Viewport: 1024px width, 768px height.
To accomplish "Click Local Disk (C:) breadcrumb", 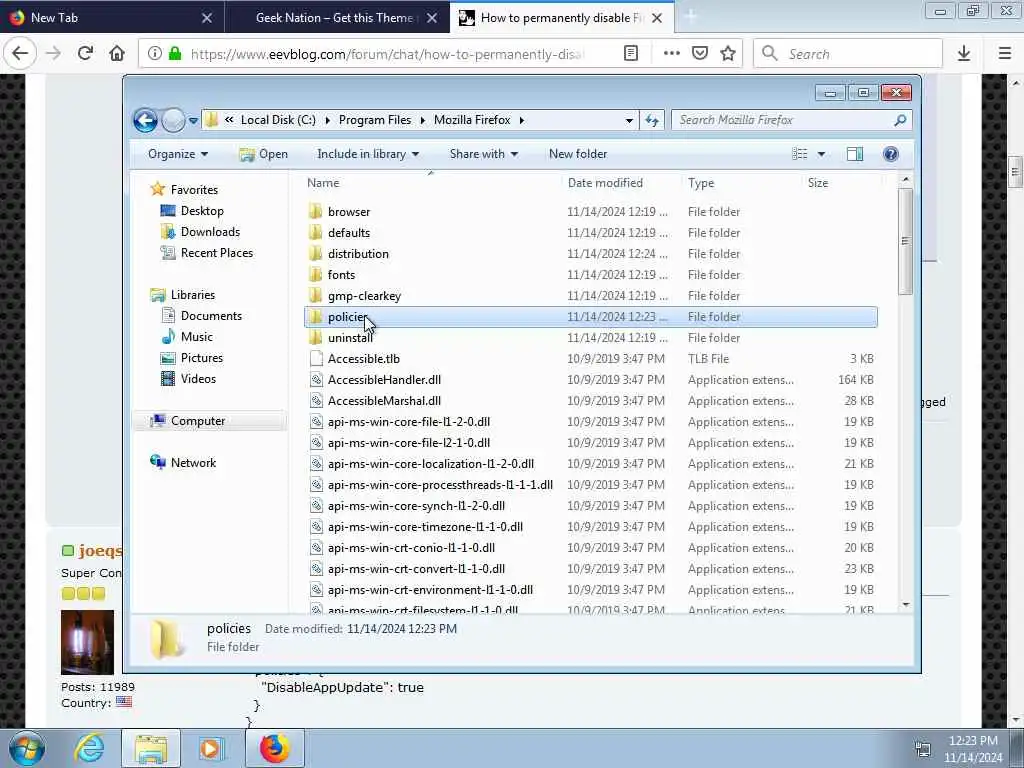I will point(278,120).
